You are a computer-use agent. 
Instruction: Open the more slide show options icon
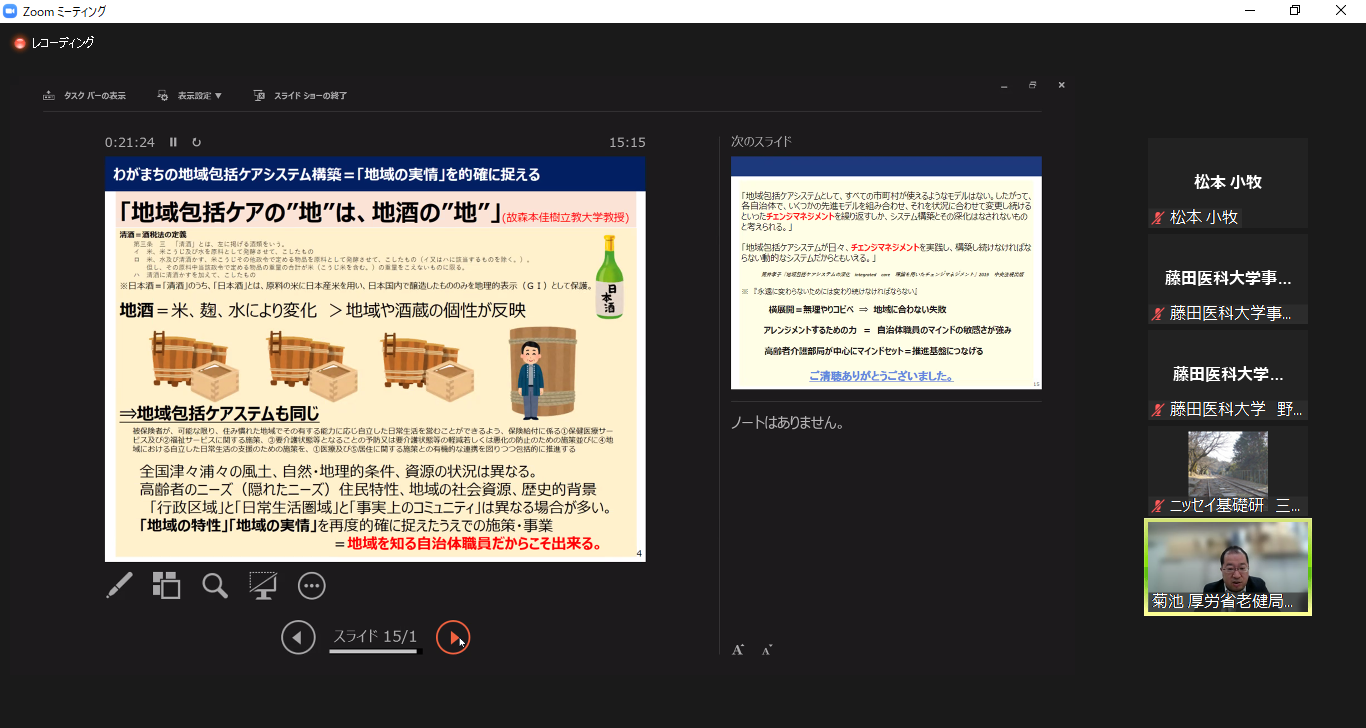click(312, 586)
